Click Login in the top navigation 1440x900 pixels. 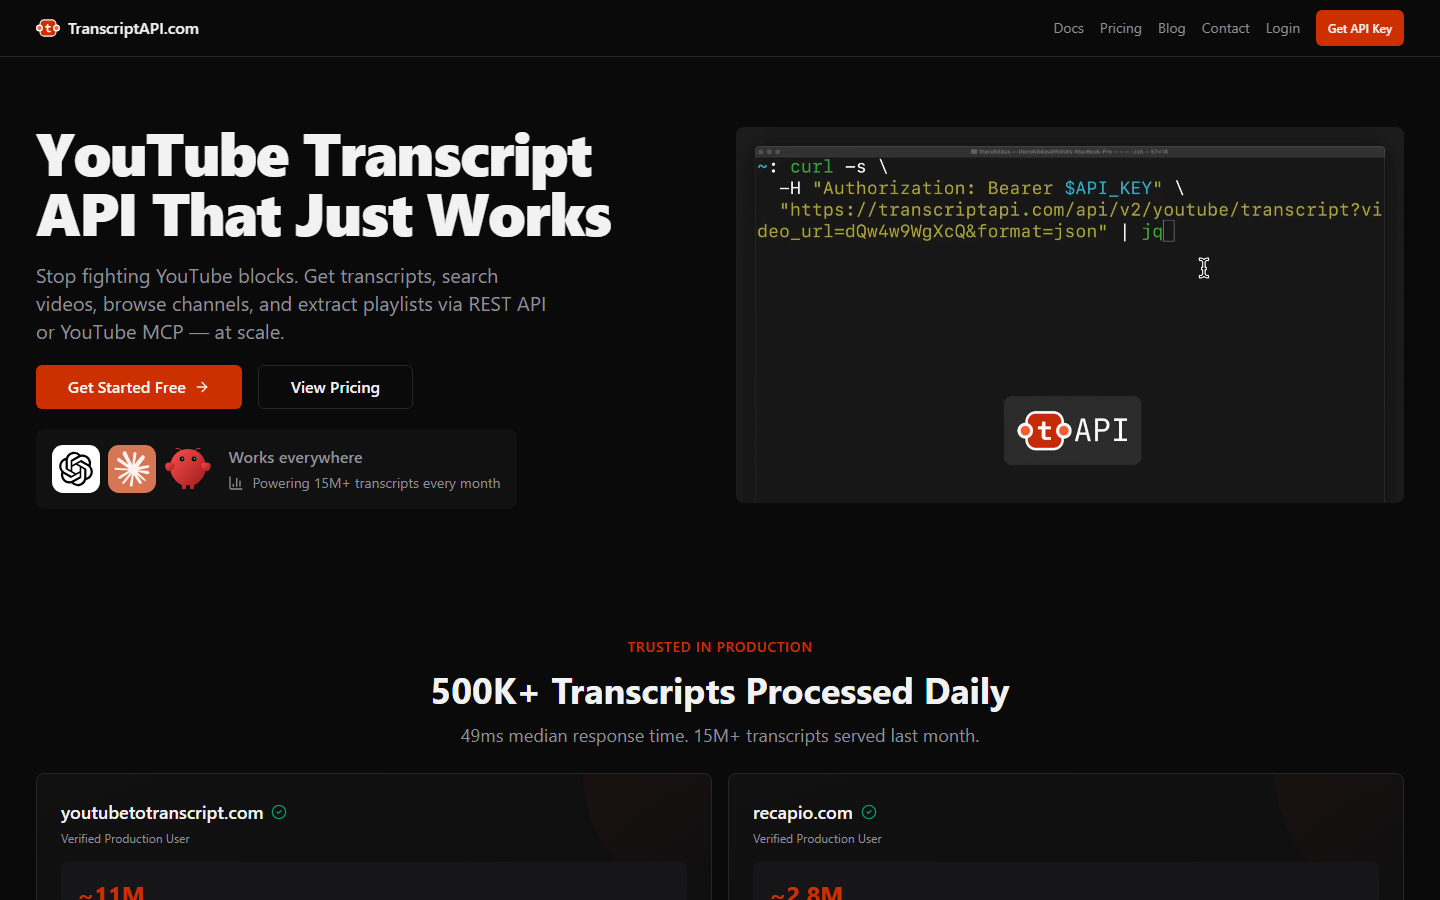click(1283, 28)
